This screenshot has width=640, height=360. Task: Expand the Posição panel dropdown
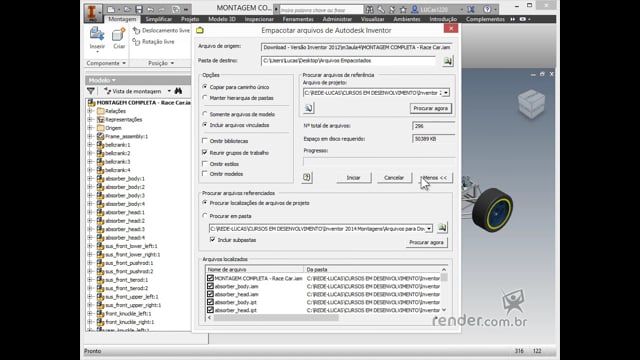172,63
